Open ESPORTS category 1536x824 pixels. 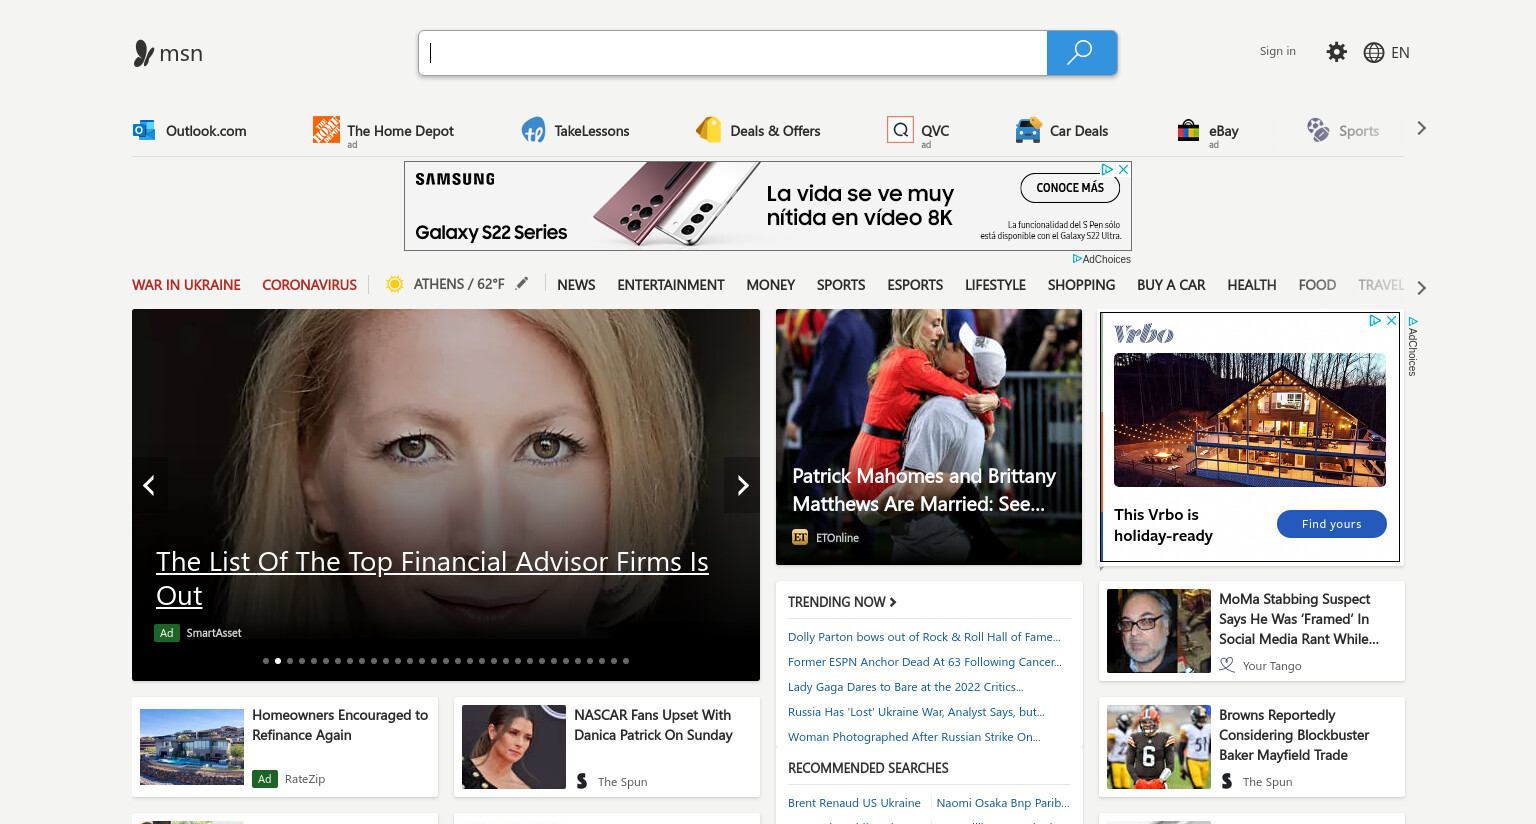point(915,285)
